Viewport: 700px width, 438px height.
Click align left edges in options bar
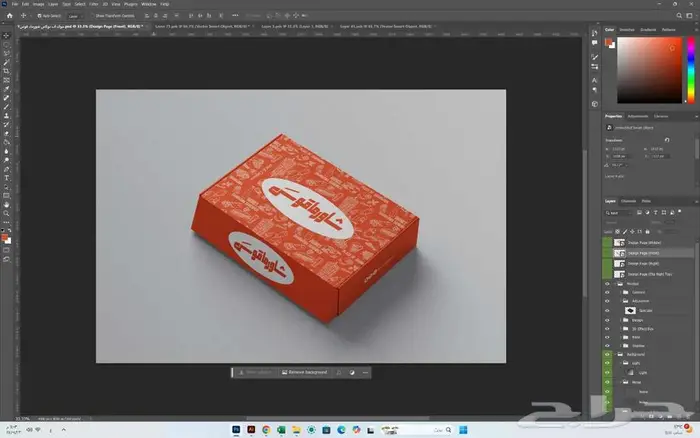coord(147,16)
